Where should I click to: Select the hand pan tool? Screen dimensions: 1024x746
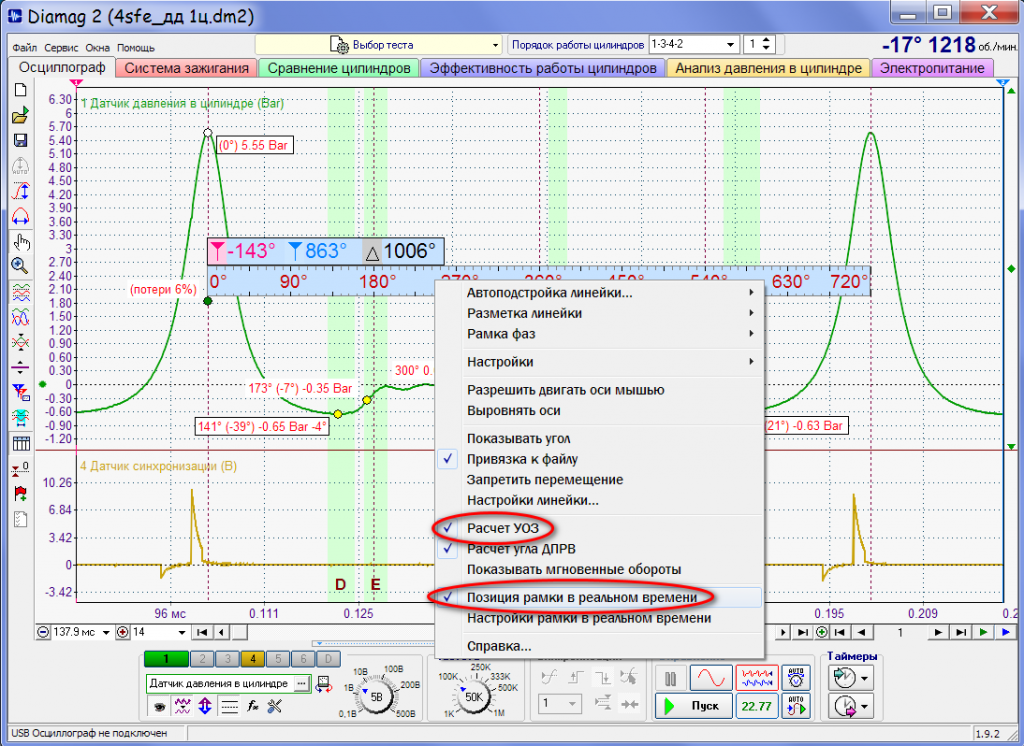pyautogui.click(x=22, y=242)
